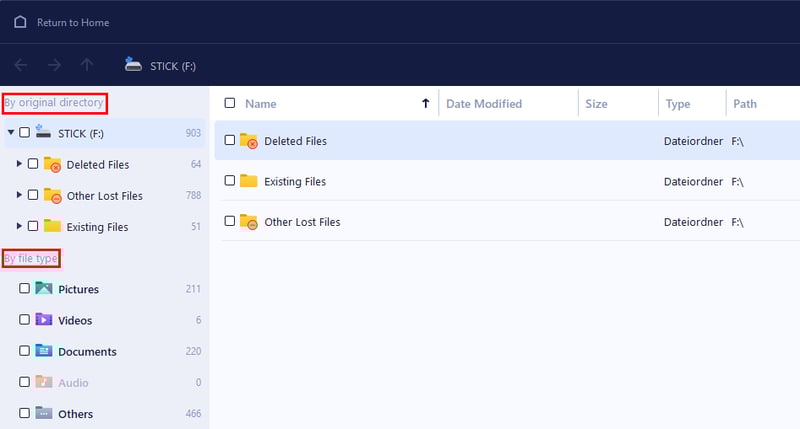Viewport: 800px width, 429px height.
Task: Click Return to Home link
Action: coord(73,22)
